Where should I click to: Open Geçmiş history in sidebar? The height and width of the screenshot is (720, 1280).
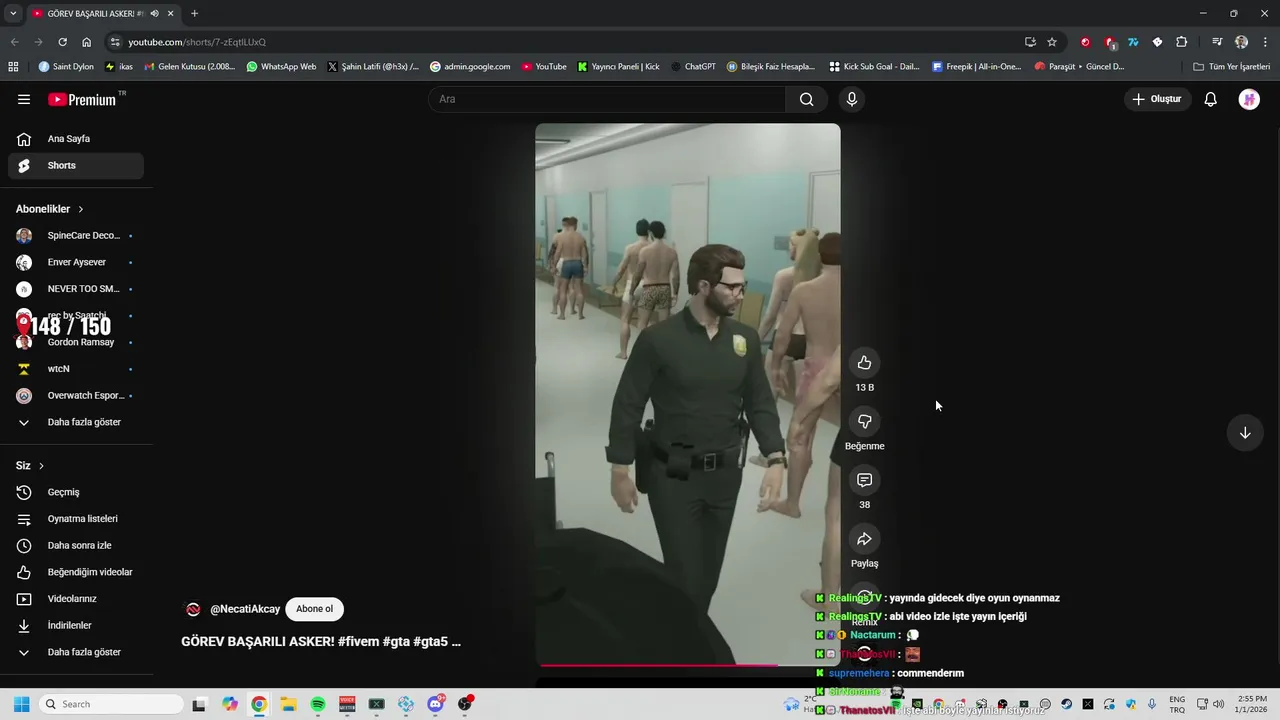76,492
